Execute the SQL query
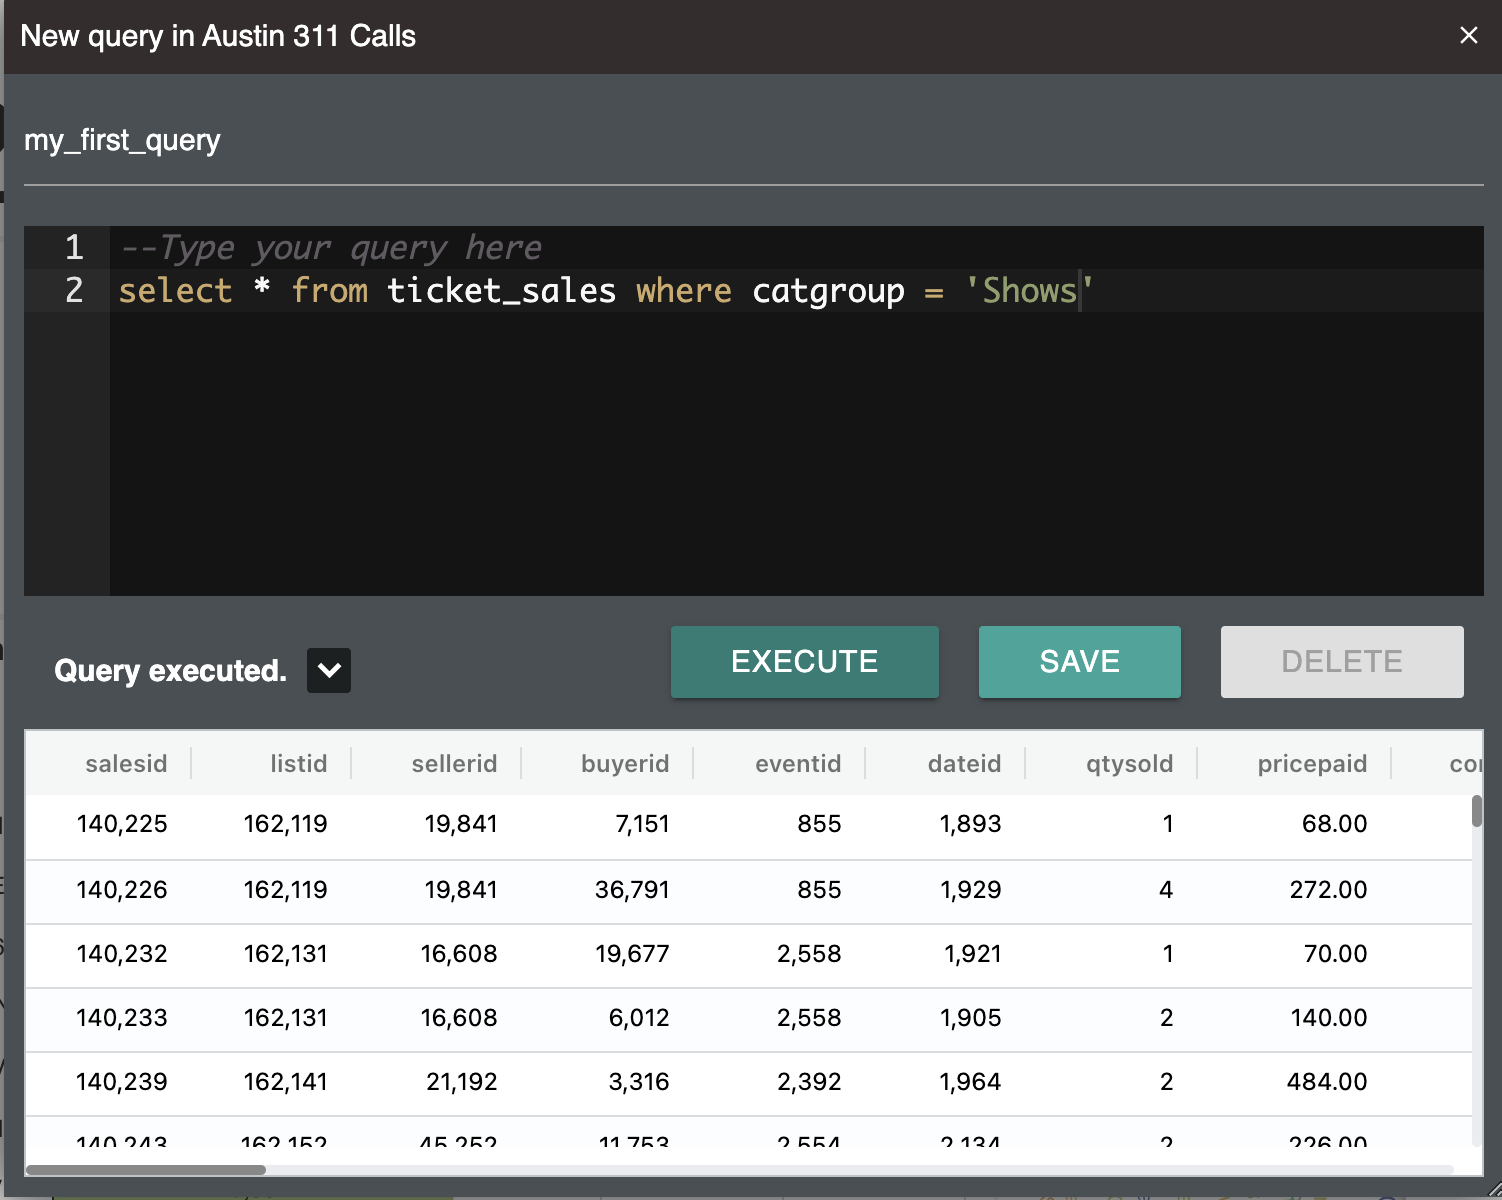 coord(804,661)
